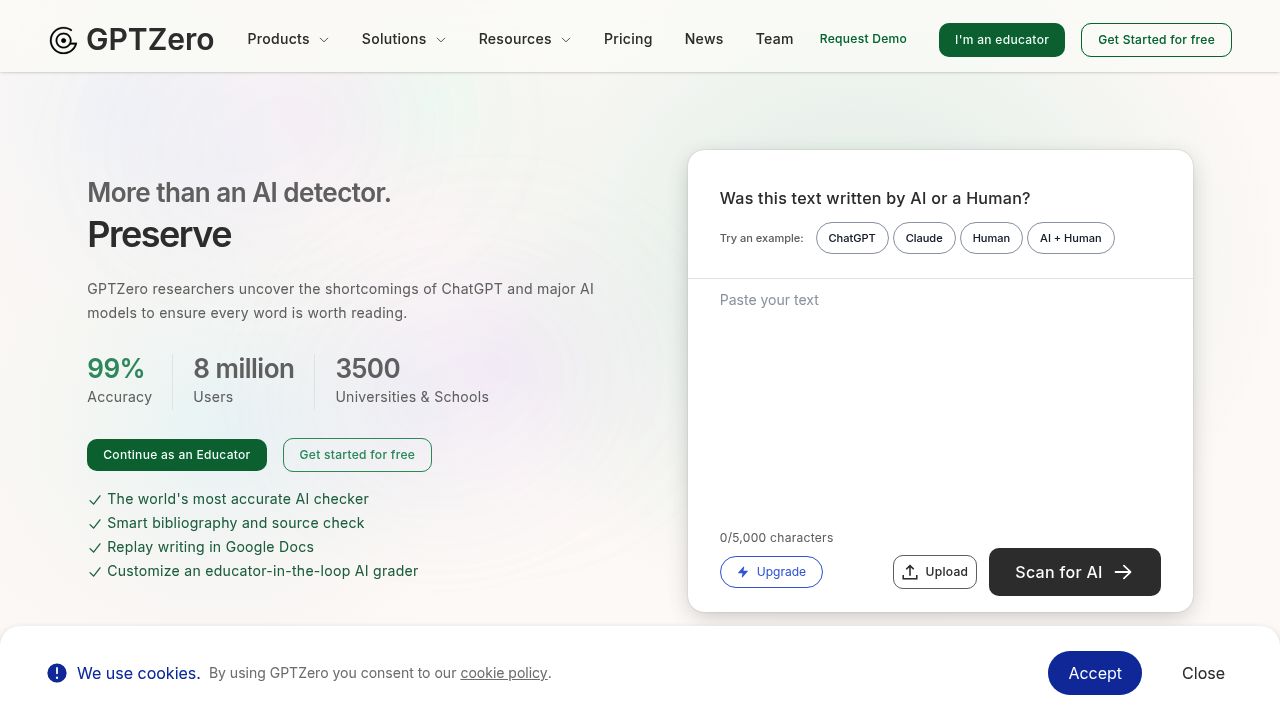Click the arrow icon in Scan for AI
The height and width of the screenshot is (720, 1280).
[1123, 572]
